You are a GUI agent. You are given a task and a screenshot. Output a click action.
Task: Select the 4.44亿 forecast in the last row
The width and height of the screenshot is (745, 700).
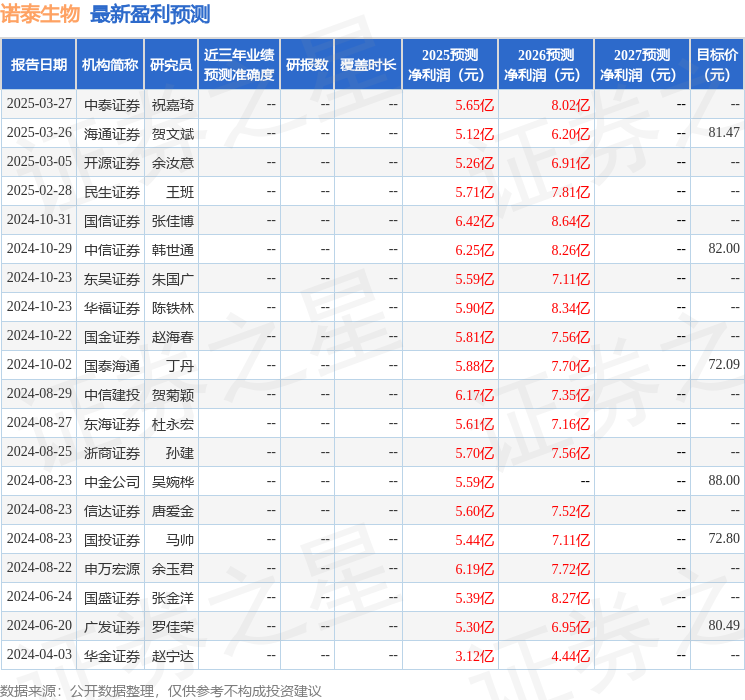tap(570, 655)
